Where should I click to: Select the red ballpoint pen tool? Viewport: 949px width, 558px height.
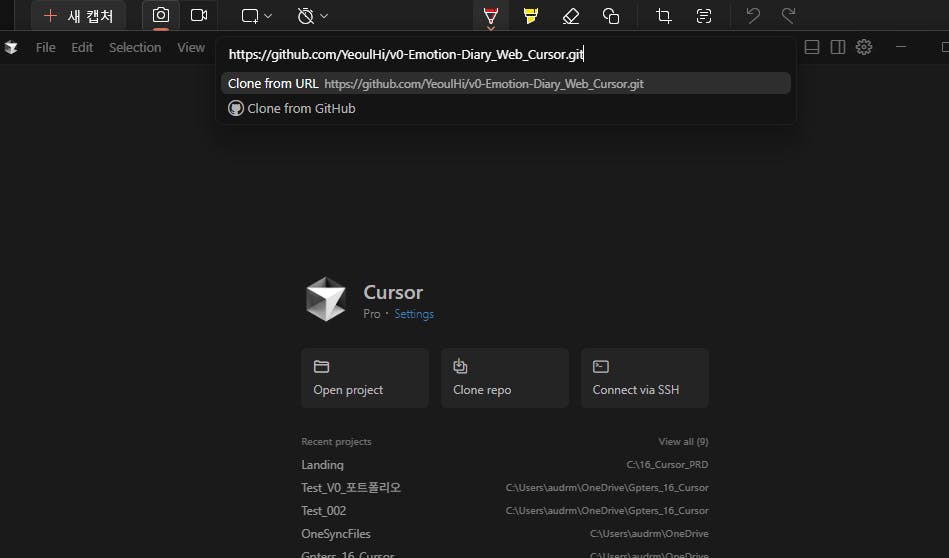[491, 16]
